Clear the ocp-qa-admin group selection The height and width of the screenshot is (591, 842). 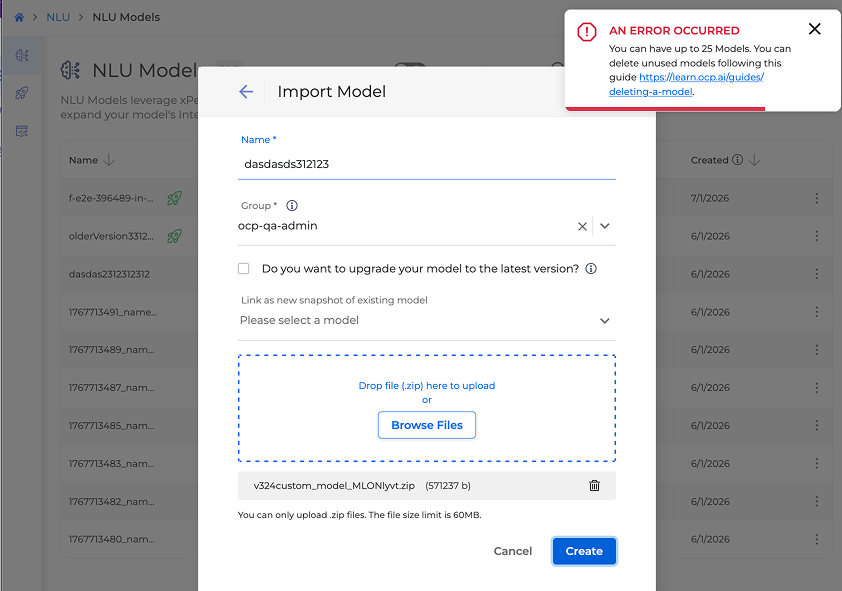tap(582, 227)
